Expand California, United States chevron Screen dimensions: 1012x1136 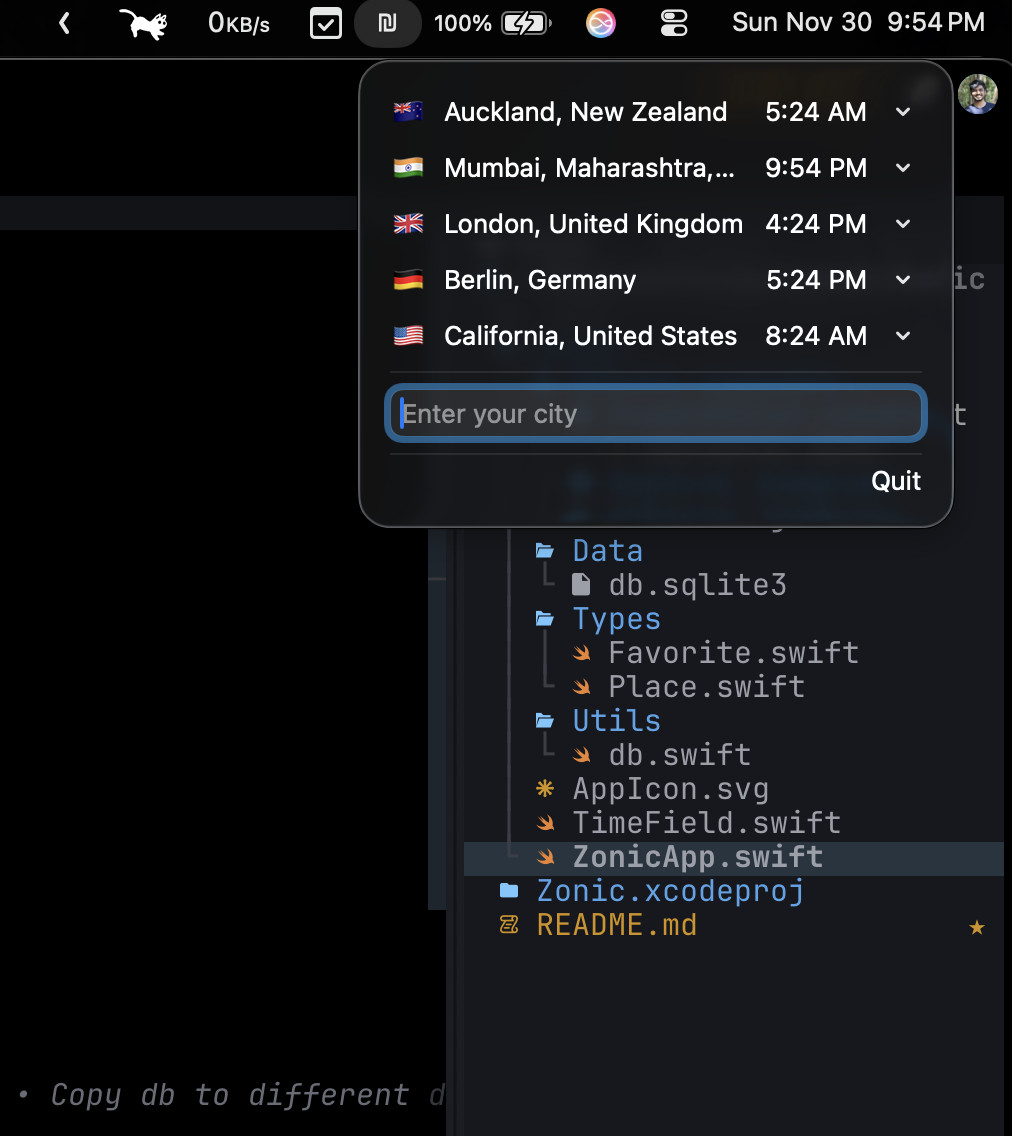click(903, 336)
